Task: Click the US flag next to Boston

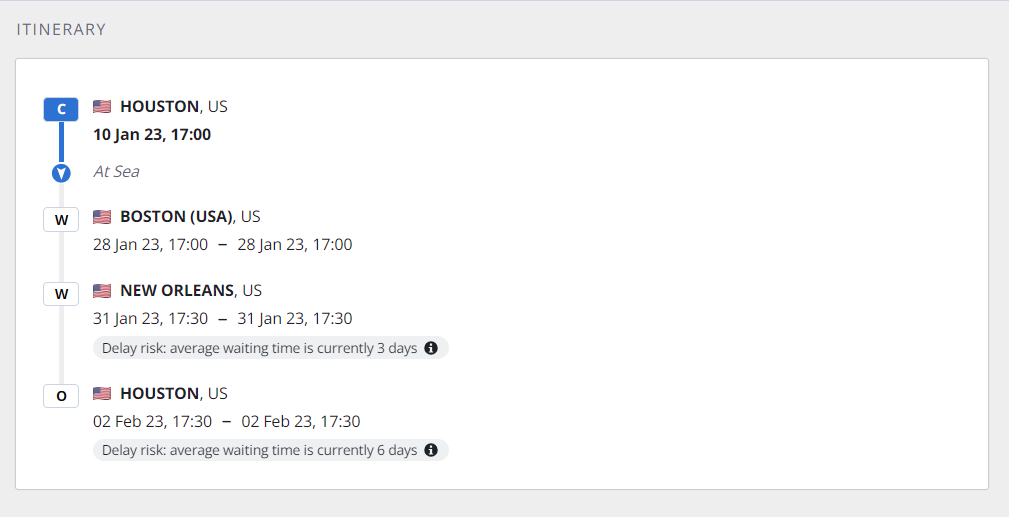Action: tap(102, 217)
